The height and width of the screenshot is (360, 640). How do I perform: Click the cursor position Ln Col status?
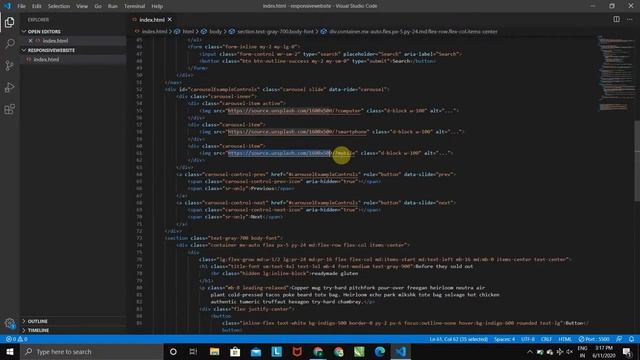tap(458, 339)
